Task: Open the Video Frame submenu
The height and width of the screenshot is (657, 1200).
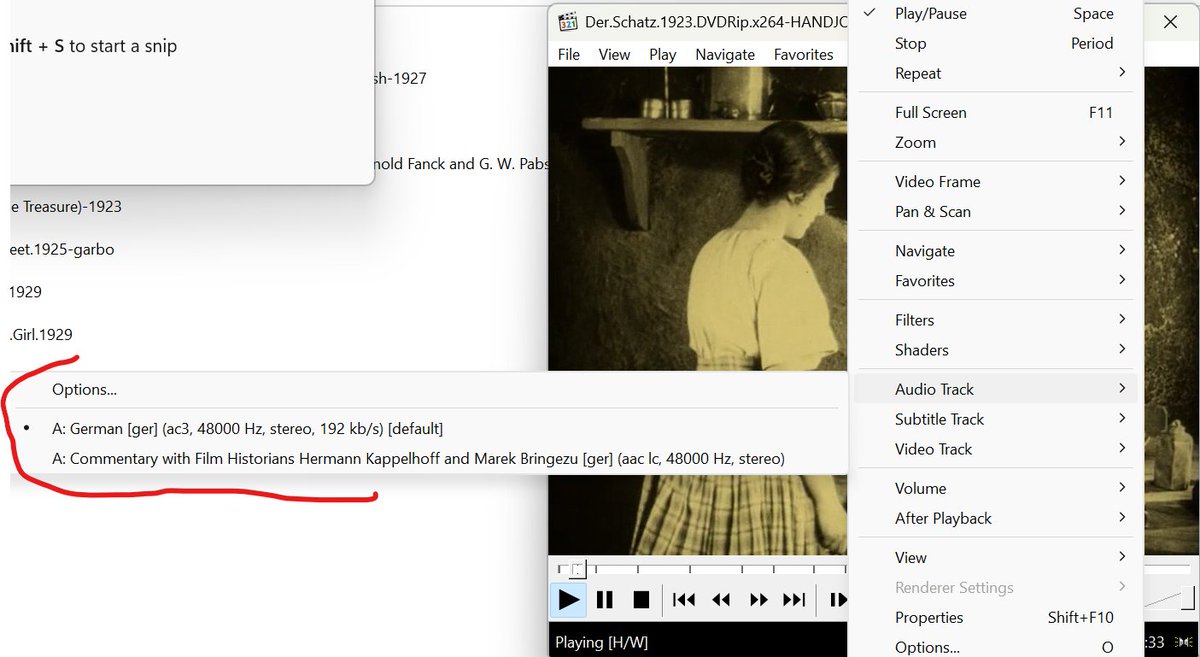Action: tap(995, 181)
